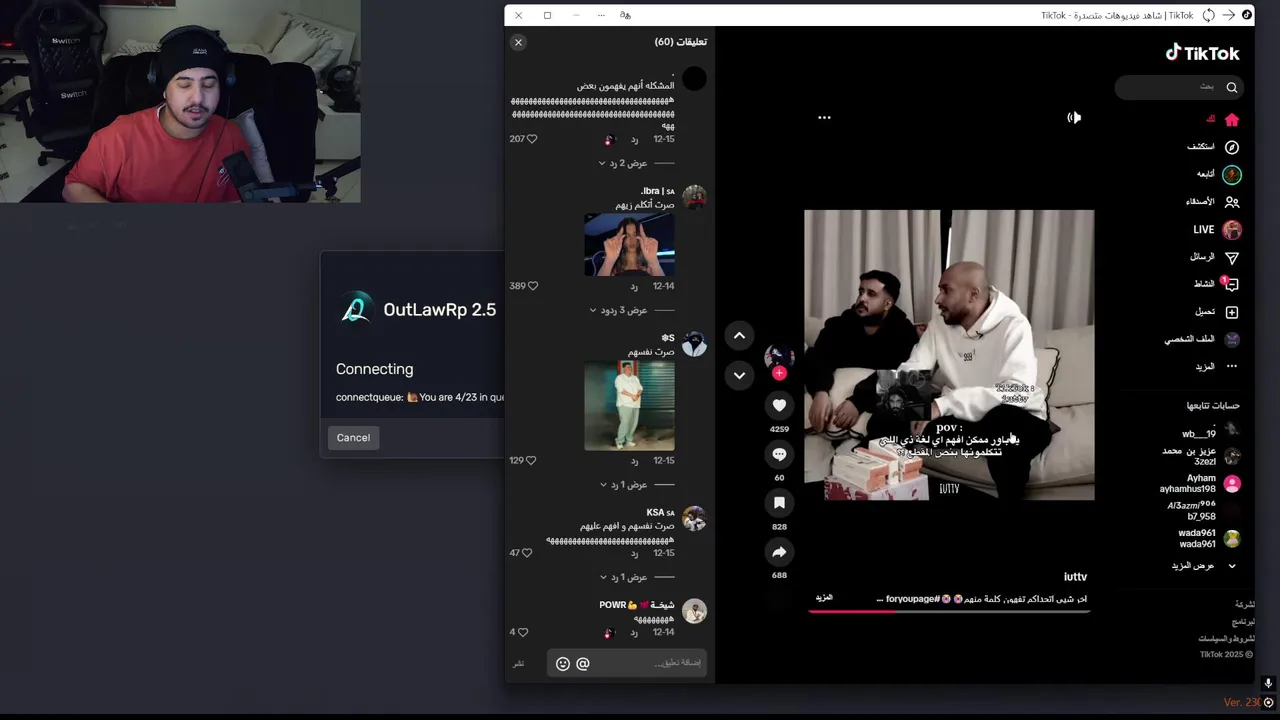Viewport: 1280px width, 720px height.
Task: Like KSA's comment with 47 likes
Action: (x=526, y=553)
